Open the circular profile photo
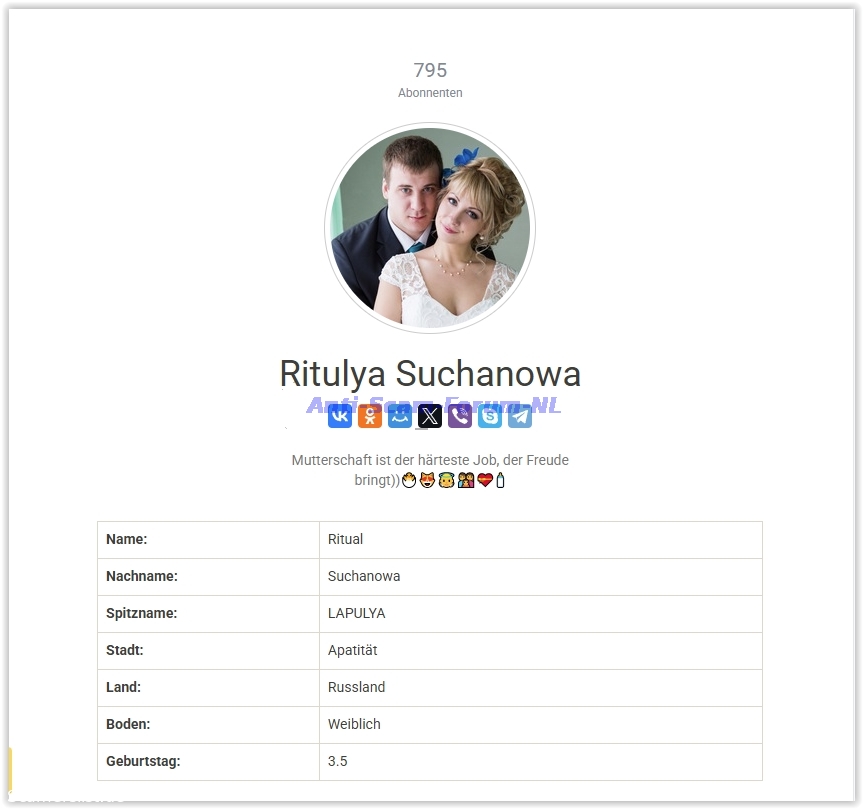 (x=430, y=228)
